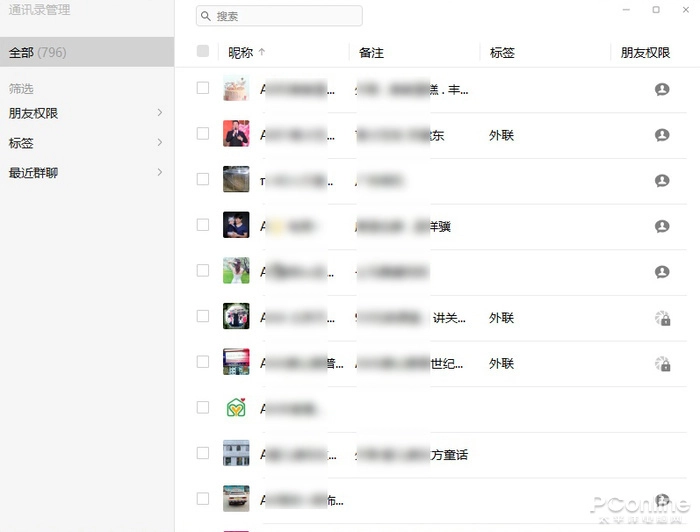
Task: Click the sort arrow beside 昵称 column
Action: [x=262, y=52]
